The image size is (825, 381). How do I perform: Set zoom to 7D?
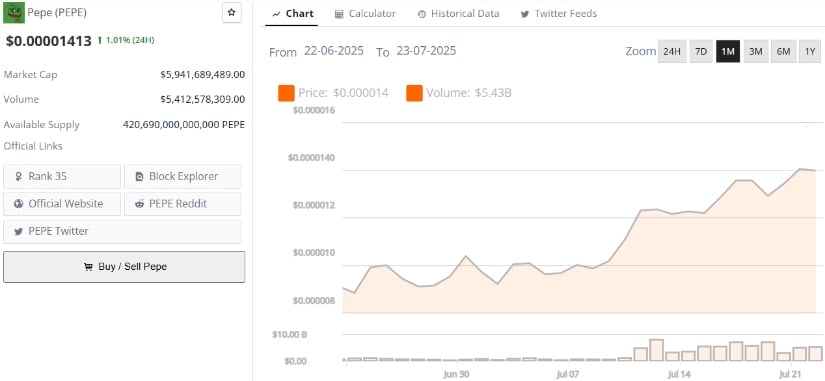[x=701, y=52]
